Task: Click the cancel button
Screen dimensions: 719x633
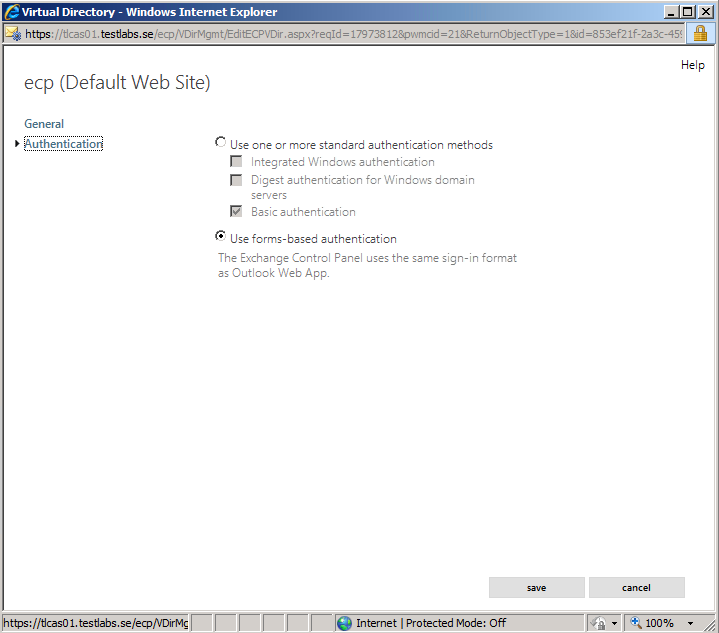Action: (636, 588)
